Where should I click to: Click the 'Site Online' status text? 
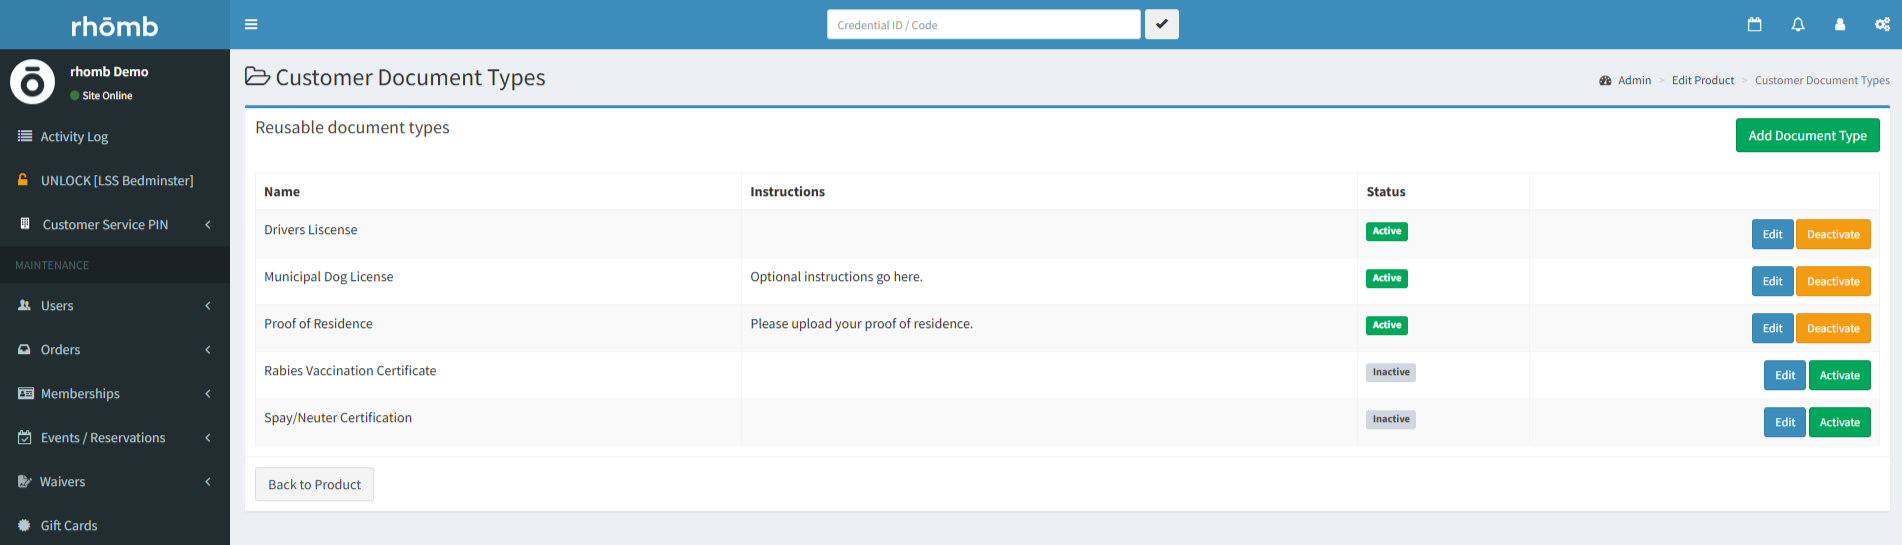[107, 96]
